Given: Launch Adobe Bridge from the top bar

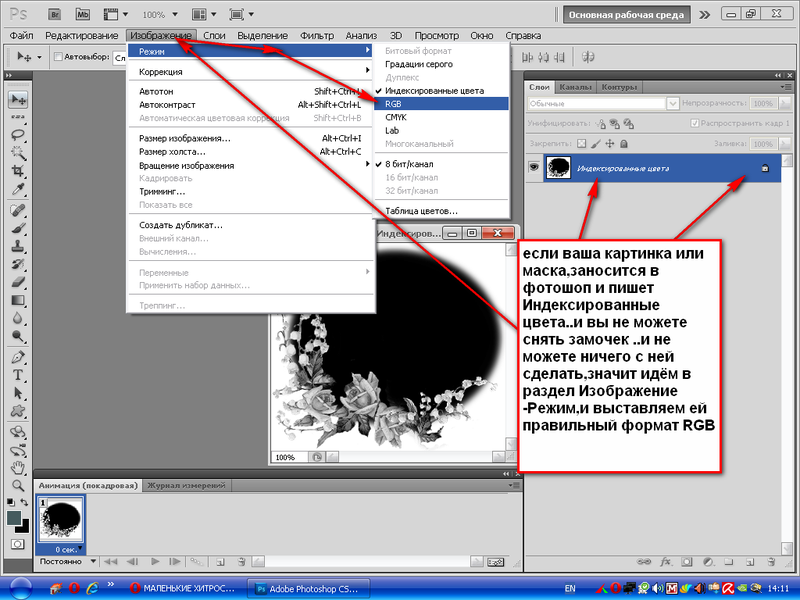Looking at the screenshot, I should [55, 14].
